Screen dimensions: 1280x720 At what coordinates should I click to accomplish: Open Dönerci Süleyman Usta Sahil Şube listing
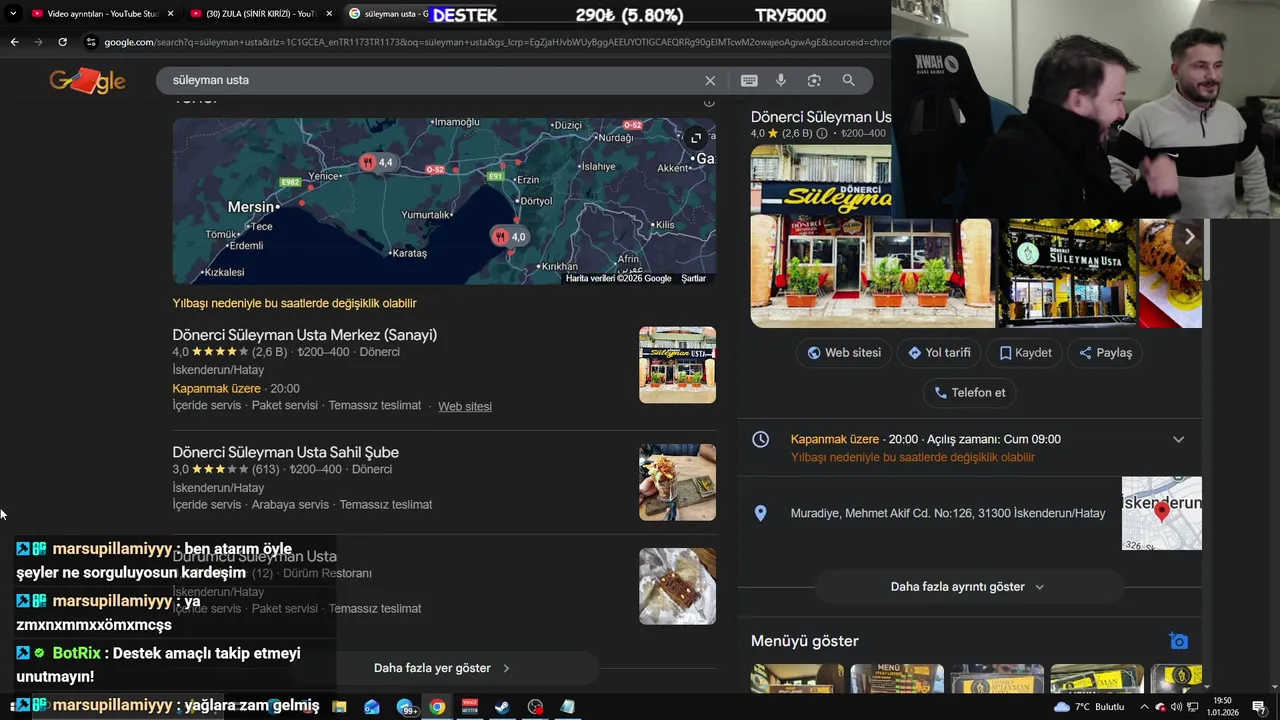click(x=285, y=452)
